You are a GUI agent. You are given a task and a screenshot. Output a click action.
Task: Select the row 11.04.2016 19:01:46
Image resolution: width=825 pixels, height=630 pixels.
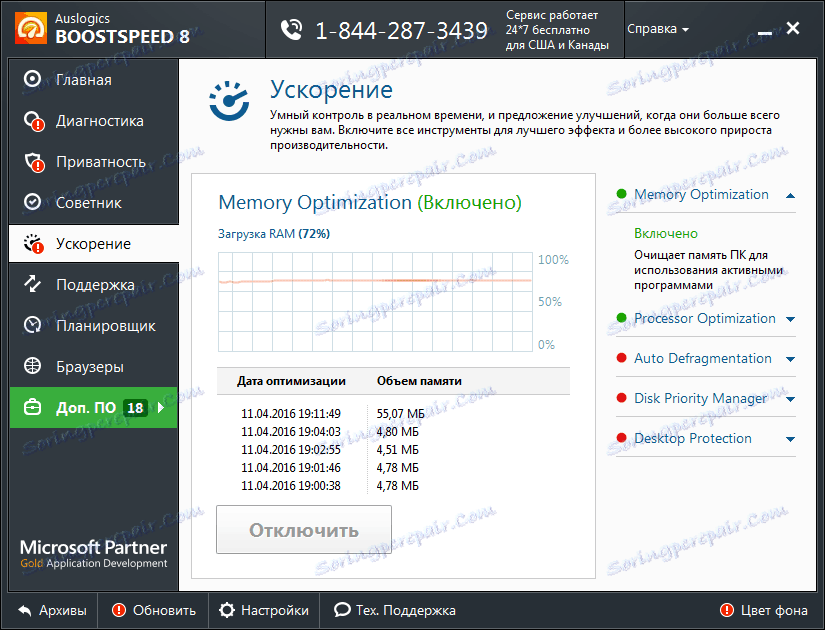tap(330, 467)
